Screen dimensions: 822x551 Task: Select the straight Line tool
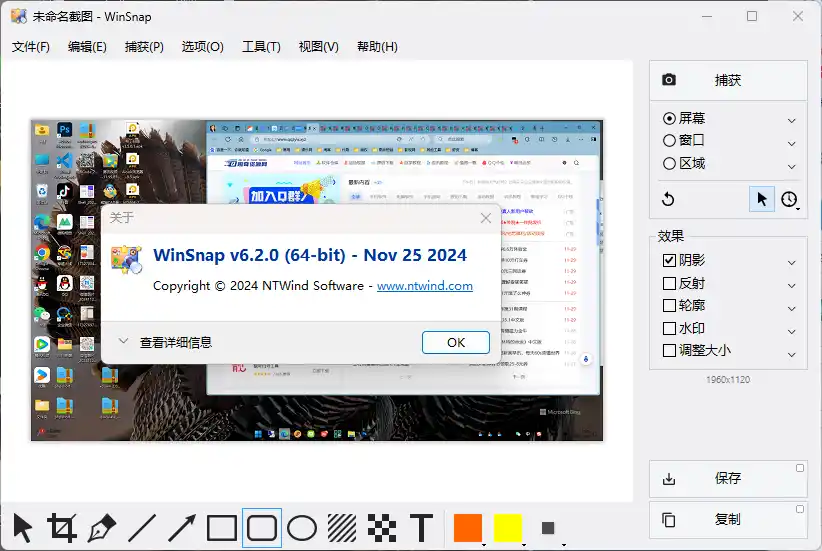[x=142, y=528]
